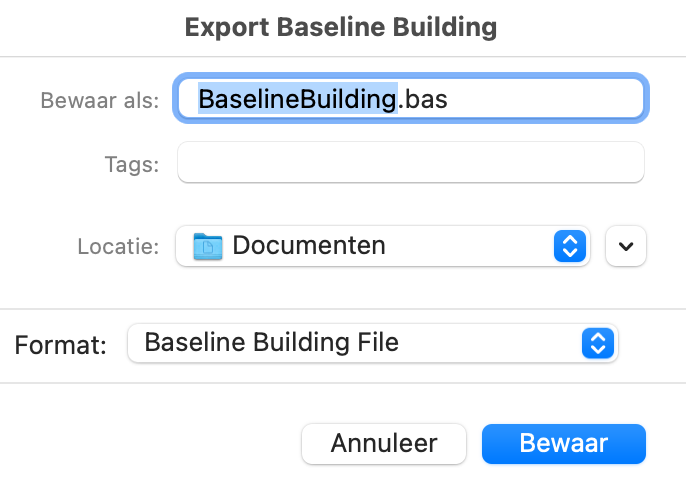Screen dimensions: 686x504
Task: Click the blue arrows on Format popup
Action: [x=598, y=343]
